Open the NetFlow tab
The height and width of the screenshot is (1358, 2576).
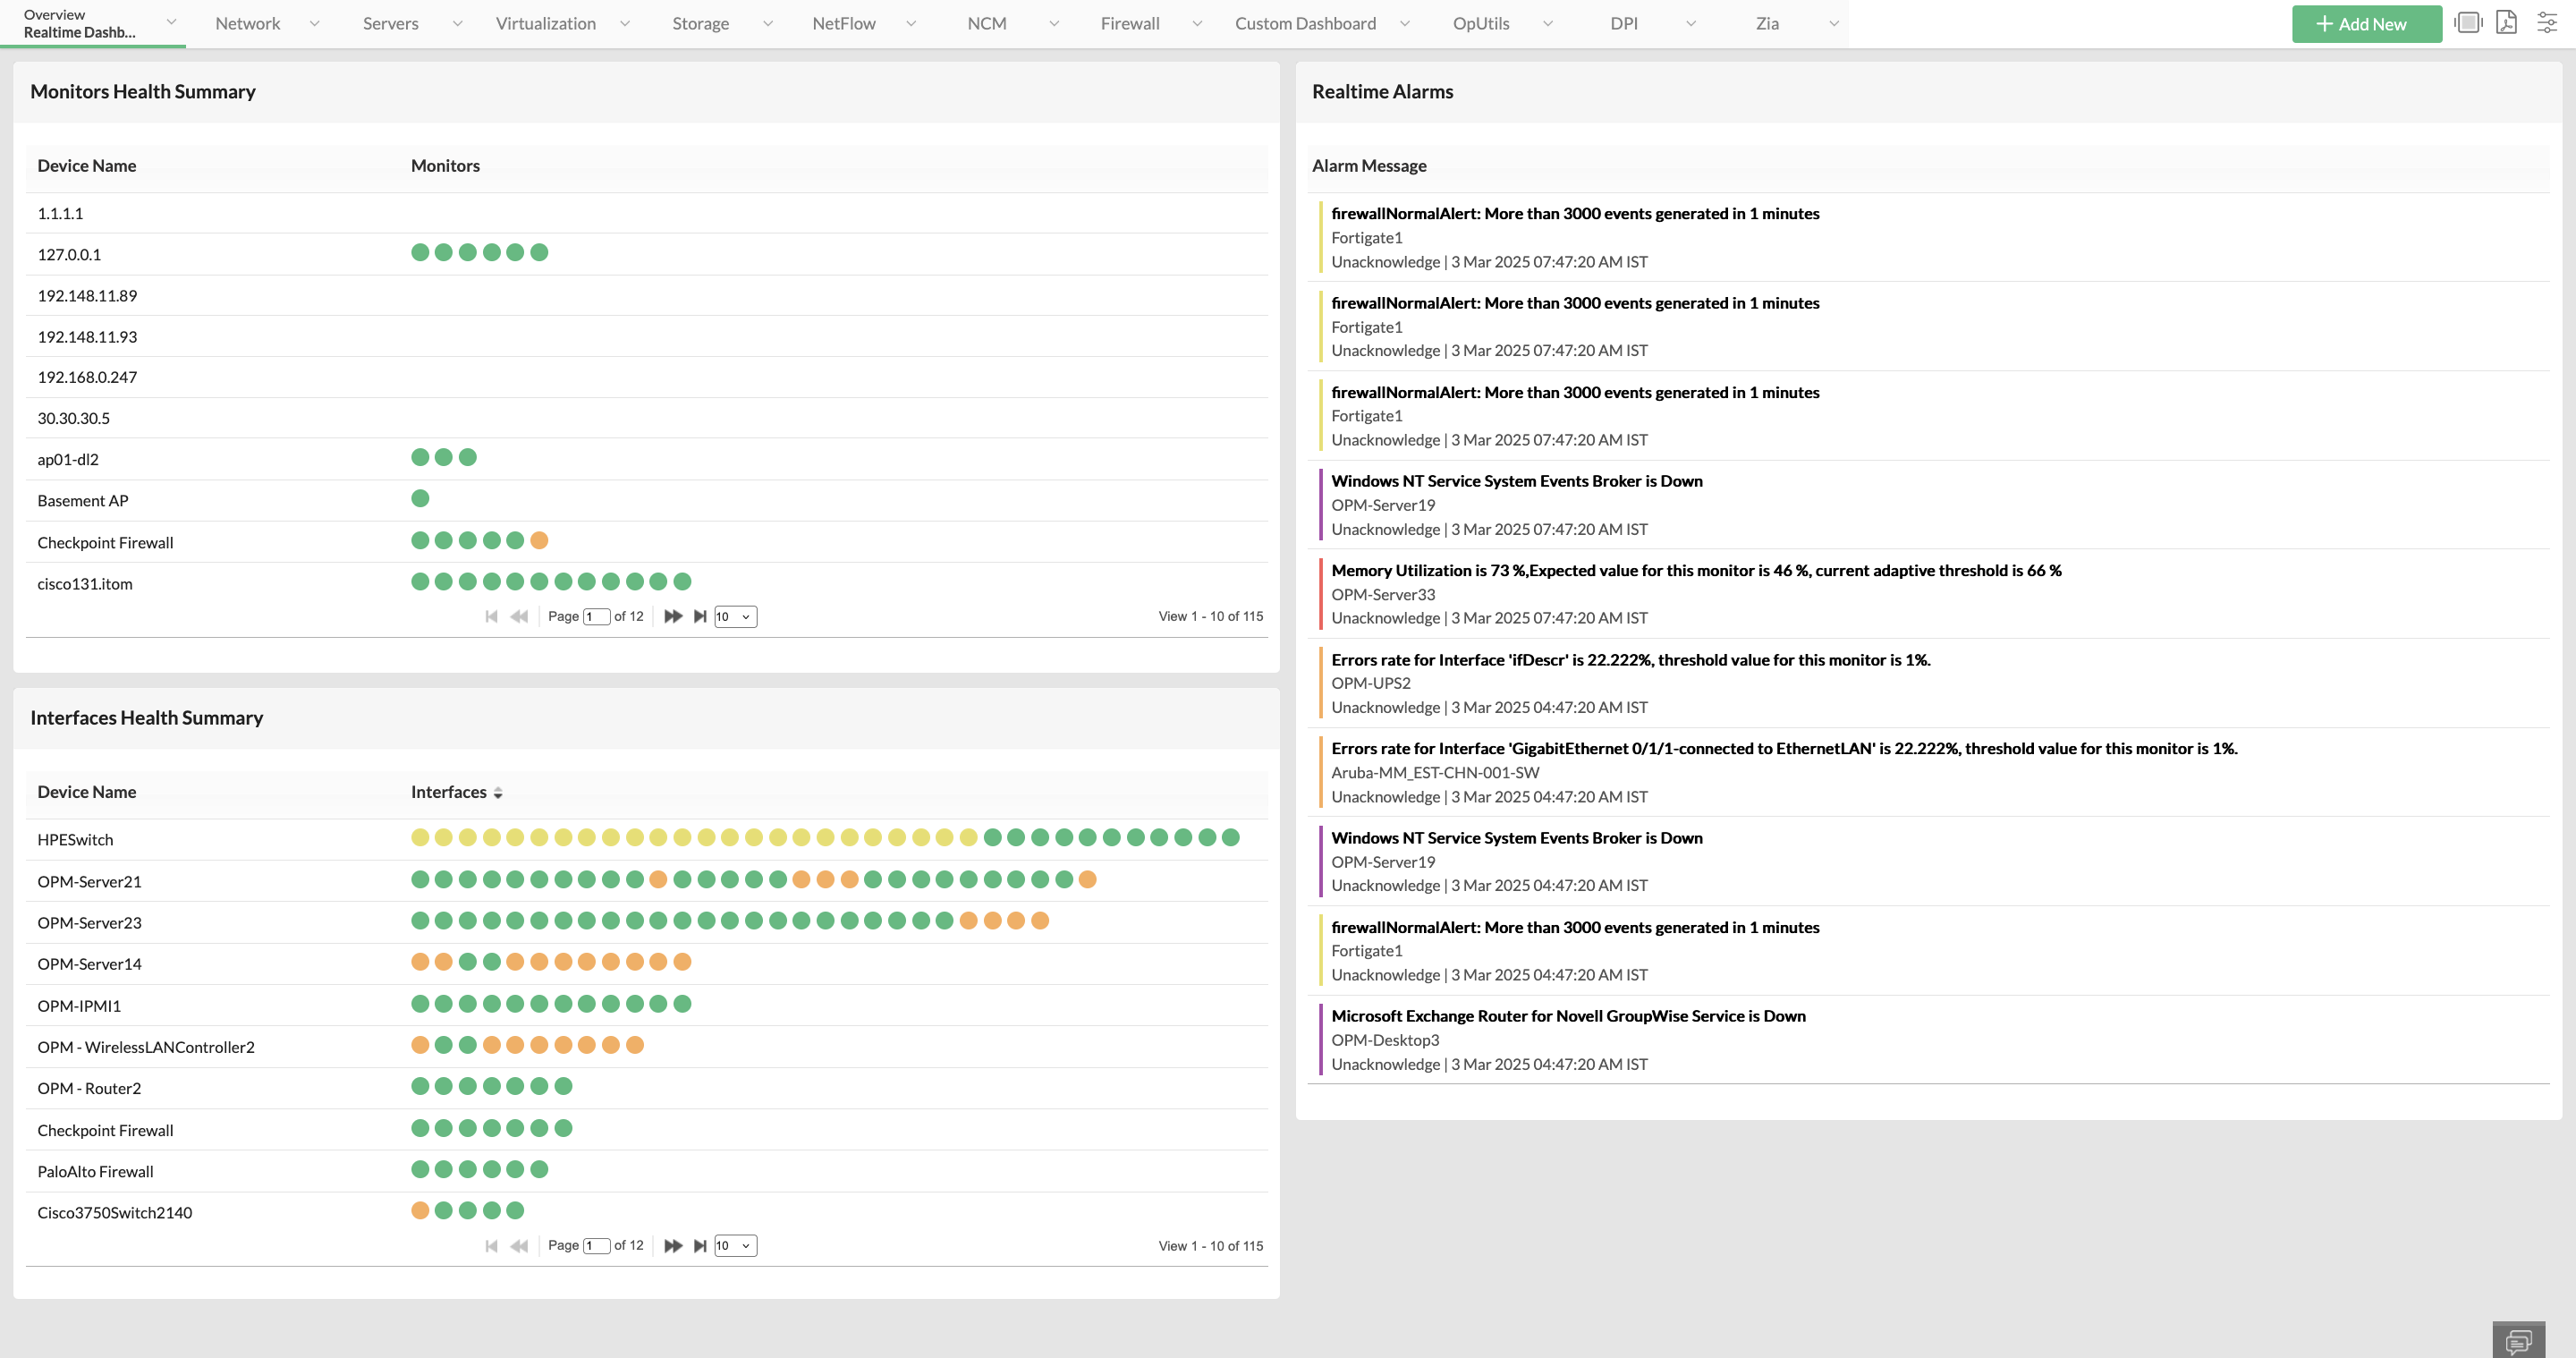tap(843, 23)
